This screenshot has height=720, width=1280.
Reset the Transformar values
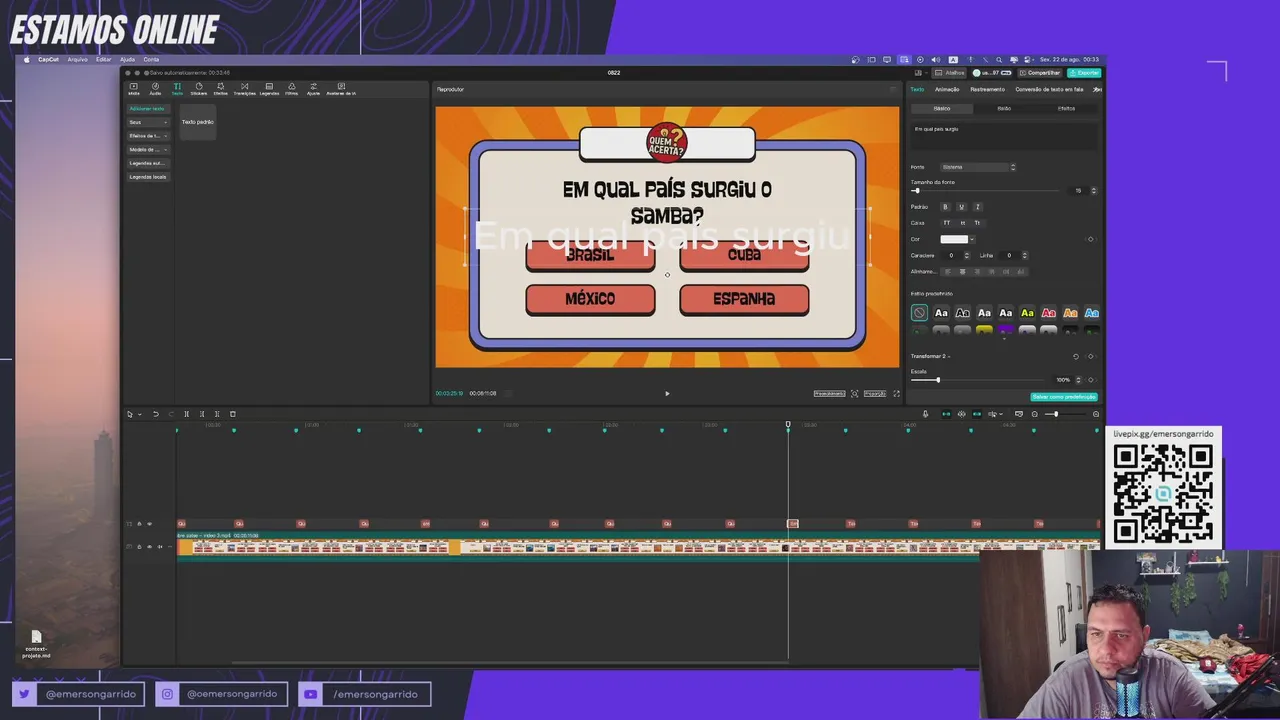(x=1076, y=356)
